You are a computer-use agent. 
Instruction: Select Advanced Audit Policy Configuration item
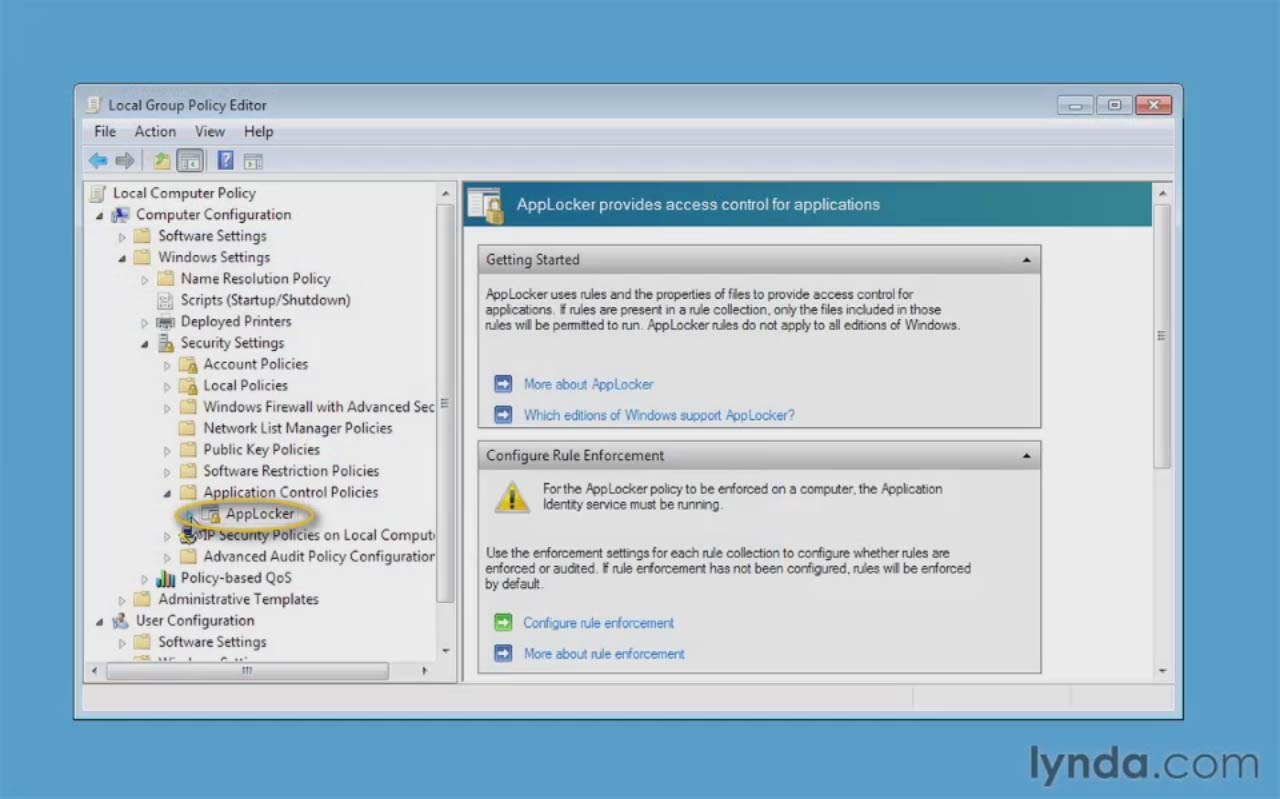[319, 557]
